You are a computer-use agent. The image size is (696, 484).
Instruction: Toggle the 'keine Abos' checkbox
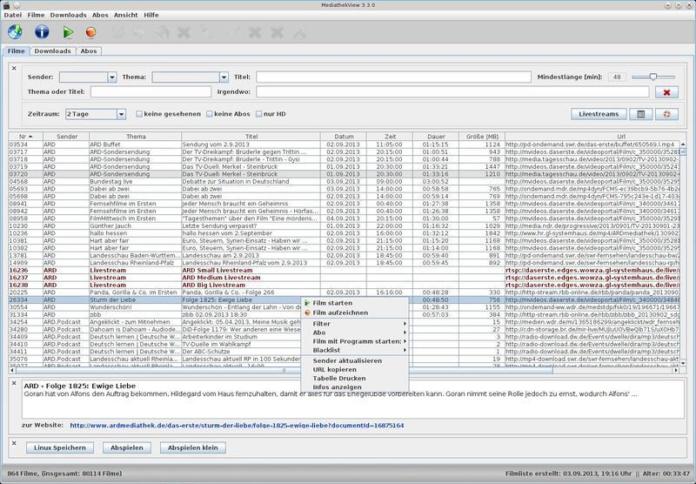[x=208, y=114]
